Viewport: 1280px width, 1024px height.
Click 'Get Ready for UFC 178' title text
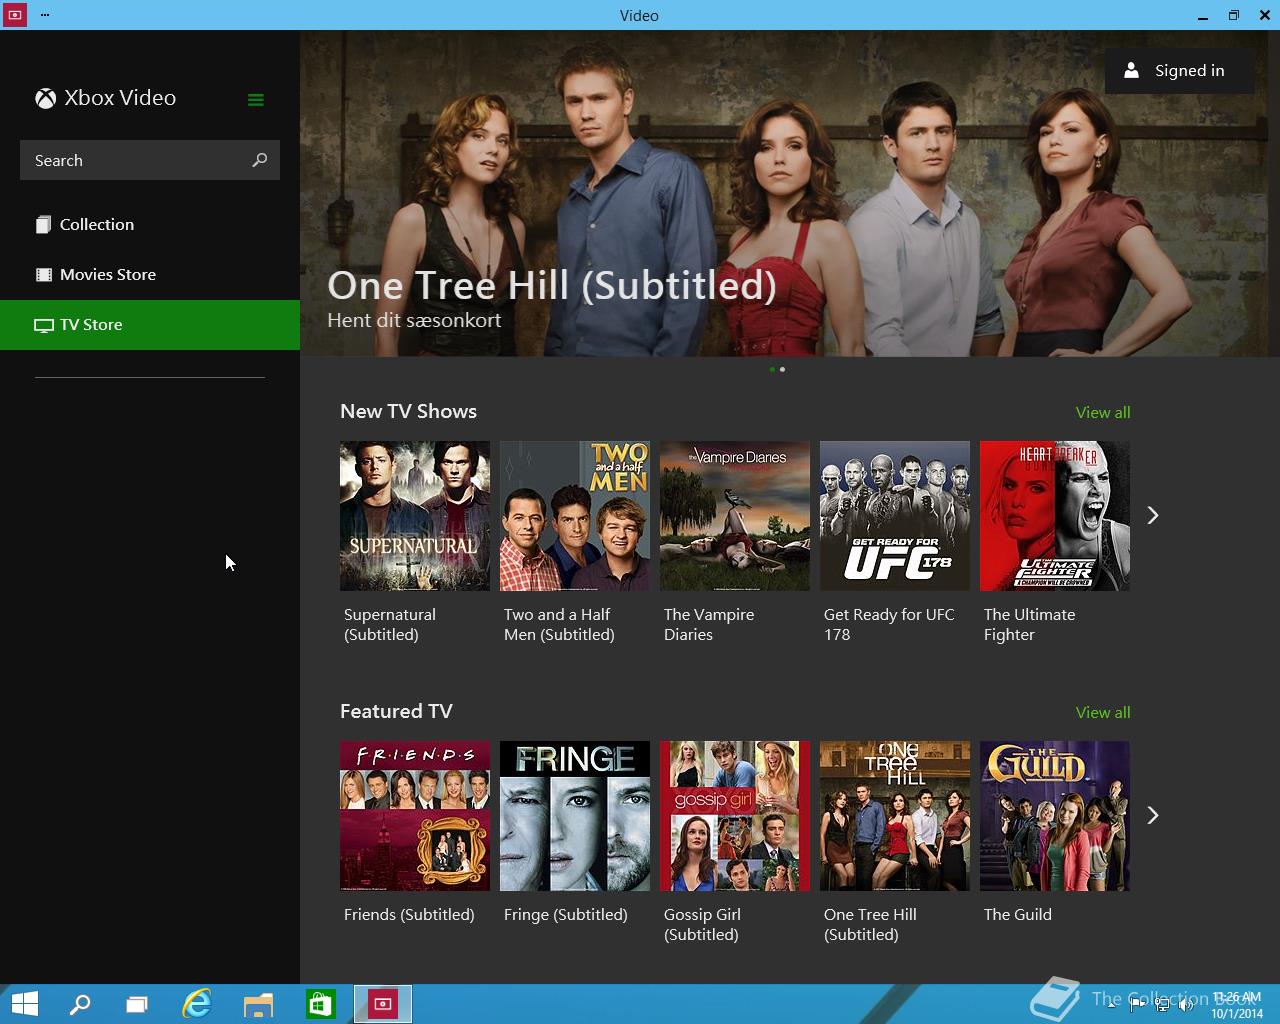(889, 625)
